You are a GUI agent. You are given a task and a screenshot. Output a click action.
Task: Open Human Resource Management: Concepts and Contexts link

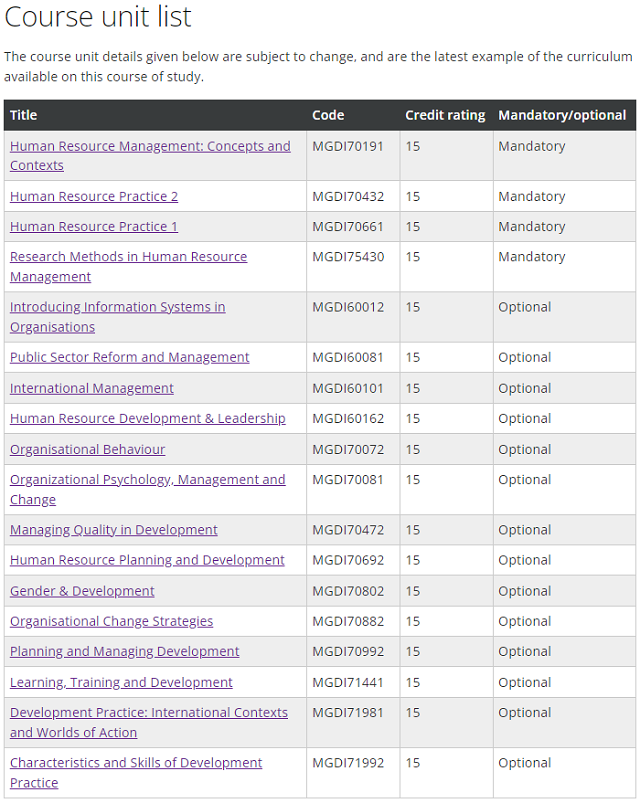coord(150,156)
